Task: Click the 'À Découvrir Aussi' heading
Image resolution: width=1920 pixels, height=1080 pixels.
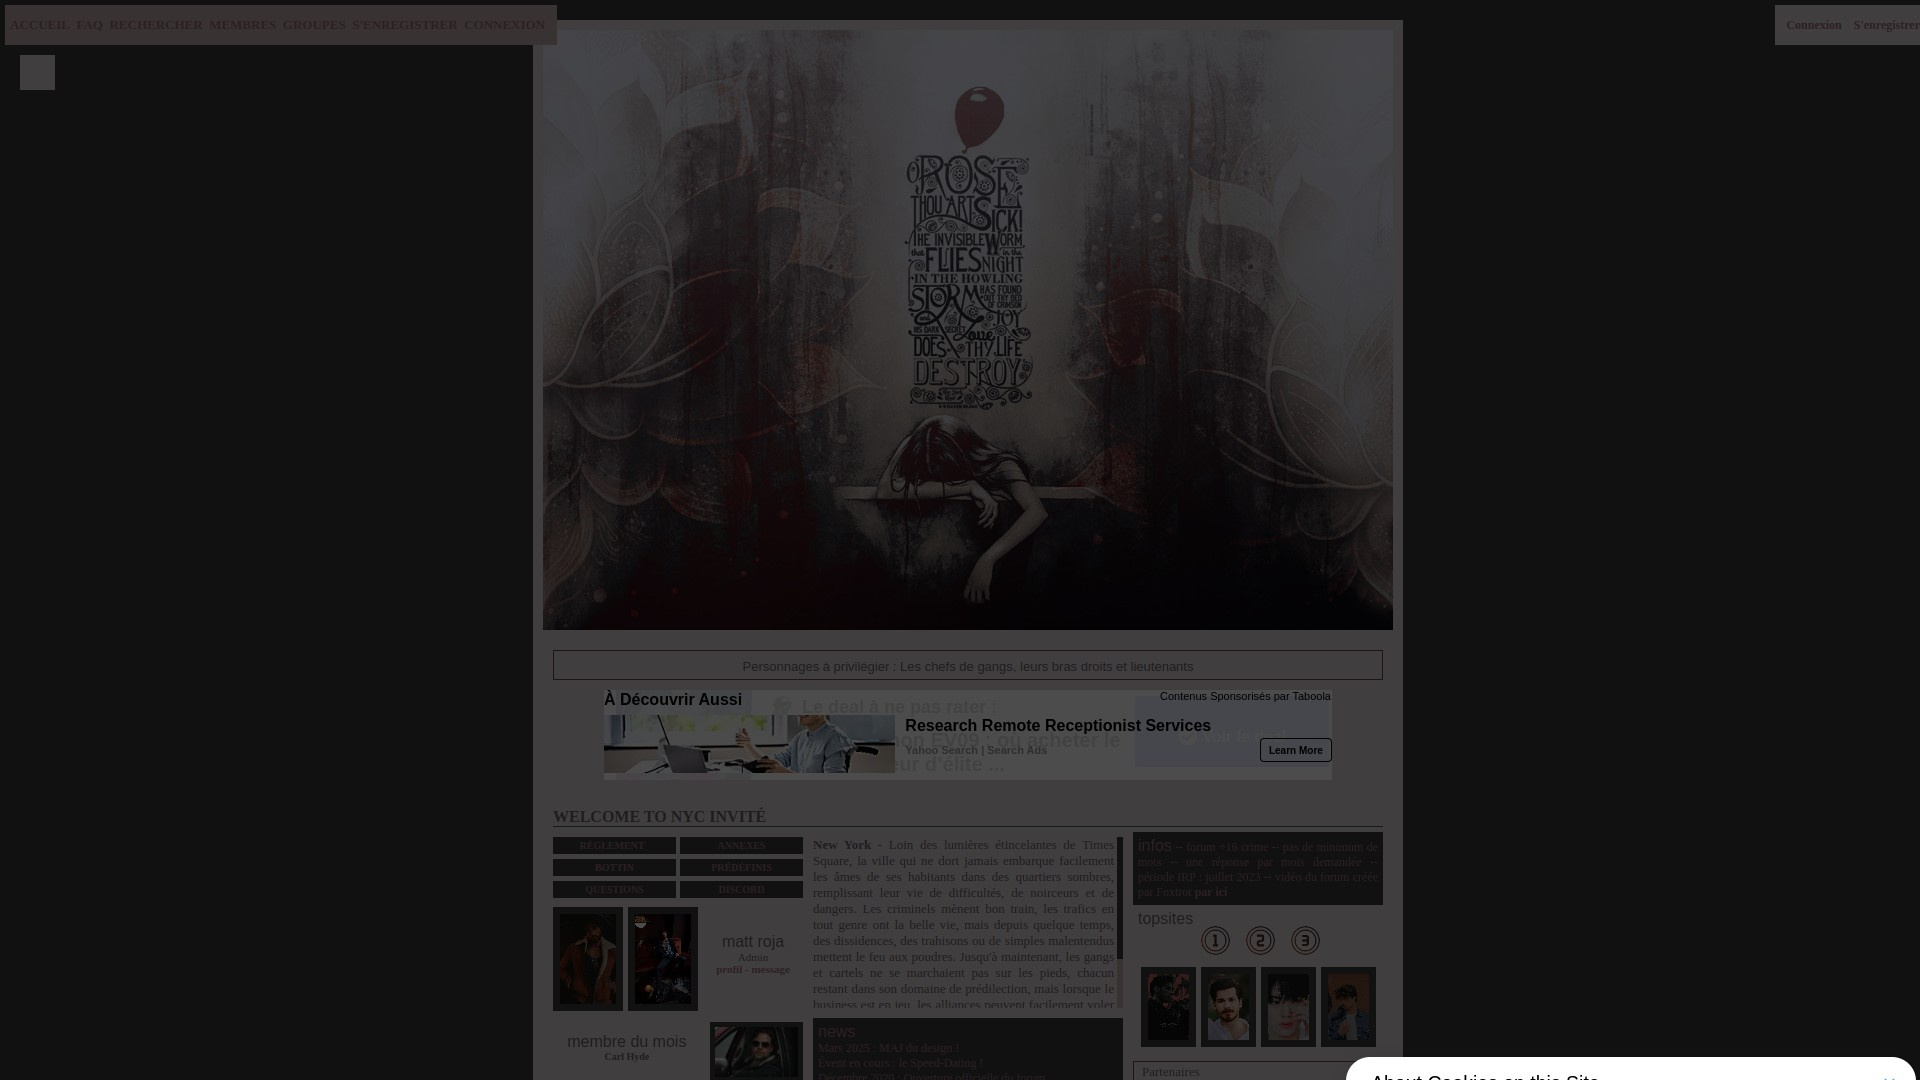Action: (x=673, y=700)
